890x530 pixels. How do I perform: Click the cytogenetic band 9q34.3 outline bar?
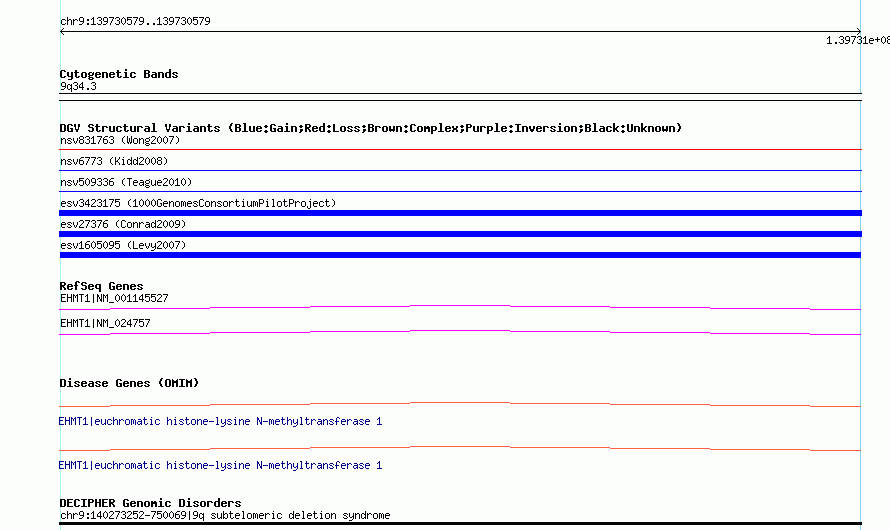coord(460,97)
